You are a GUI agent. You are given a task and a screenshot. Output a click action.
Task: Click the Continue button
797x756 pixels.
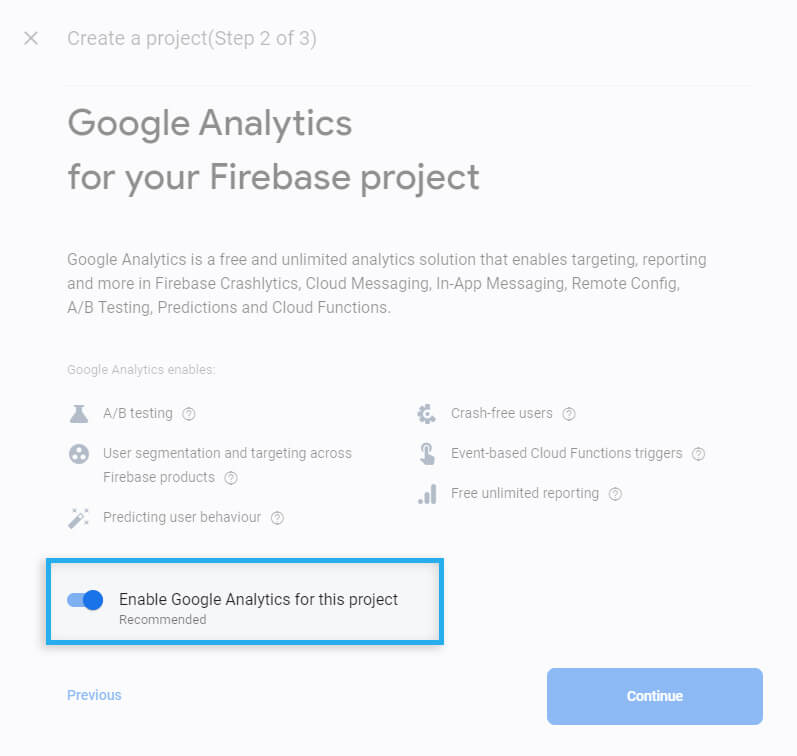coord(655,697)
